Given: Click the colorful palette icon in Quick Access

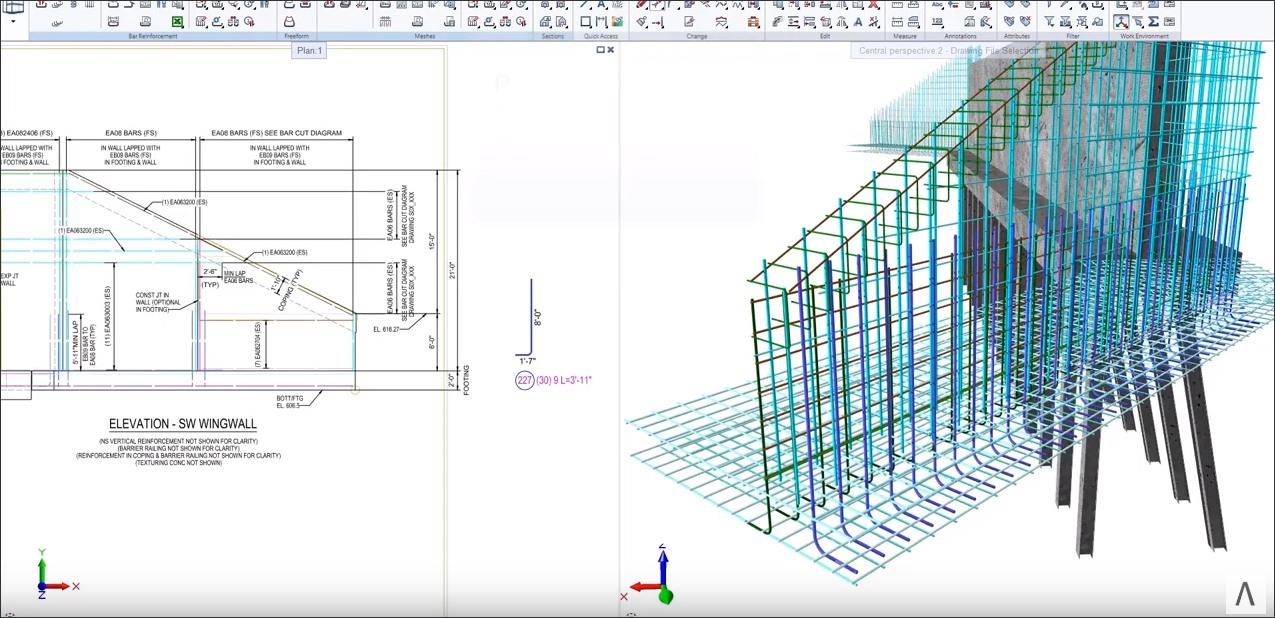Looking at the screenshot, I should click(x=617, y=22).
